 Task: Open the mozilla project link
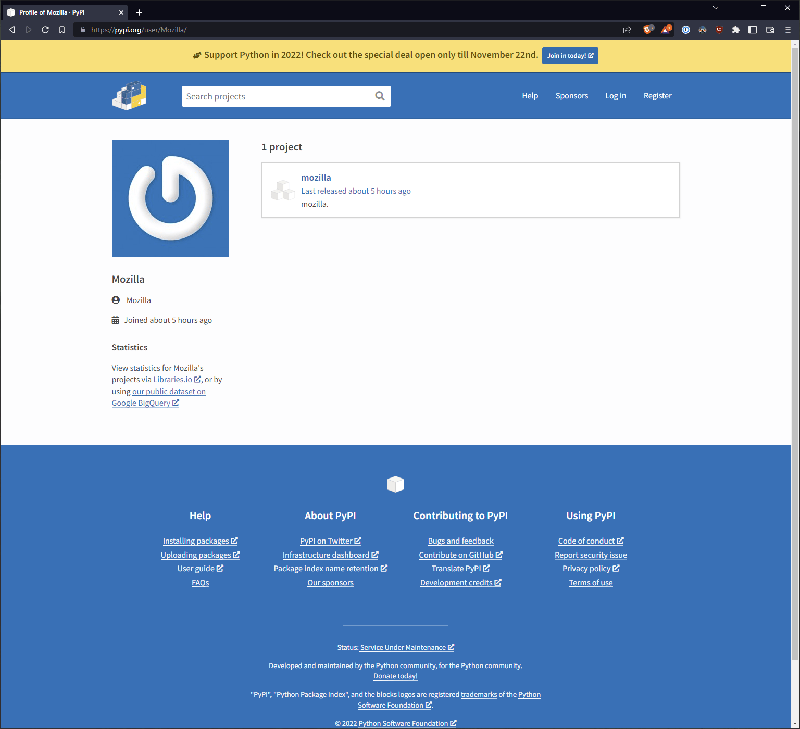316,178
